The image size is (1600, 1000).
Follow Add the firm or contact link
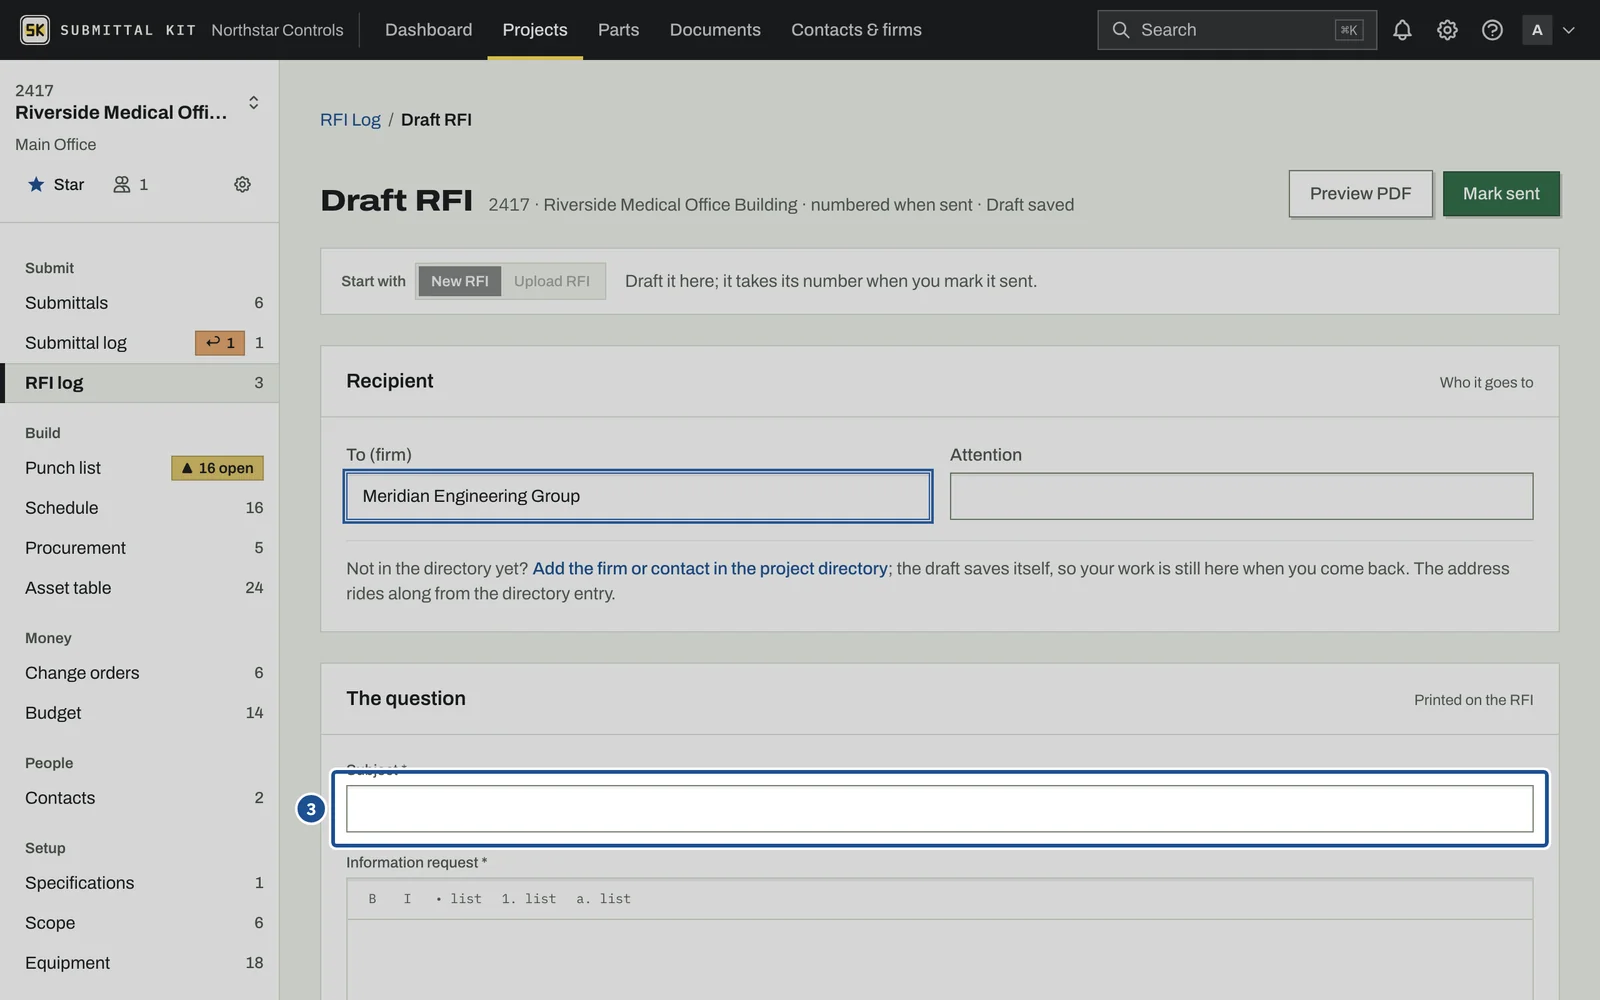coord(710,568)
